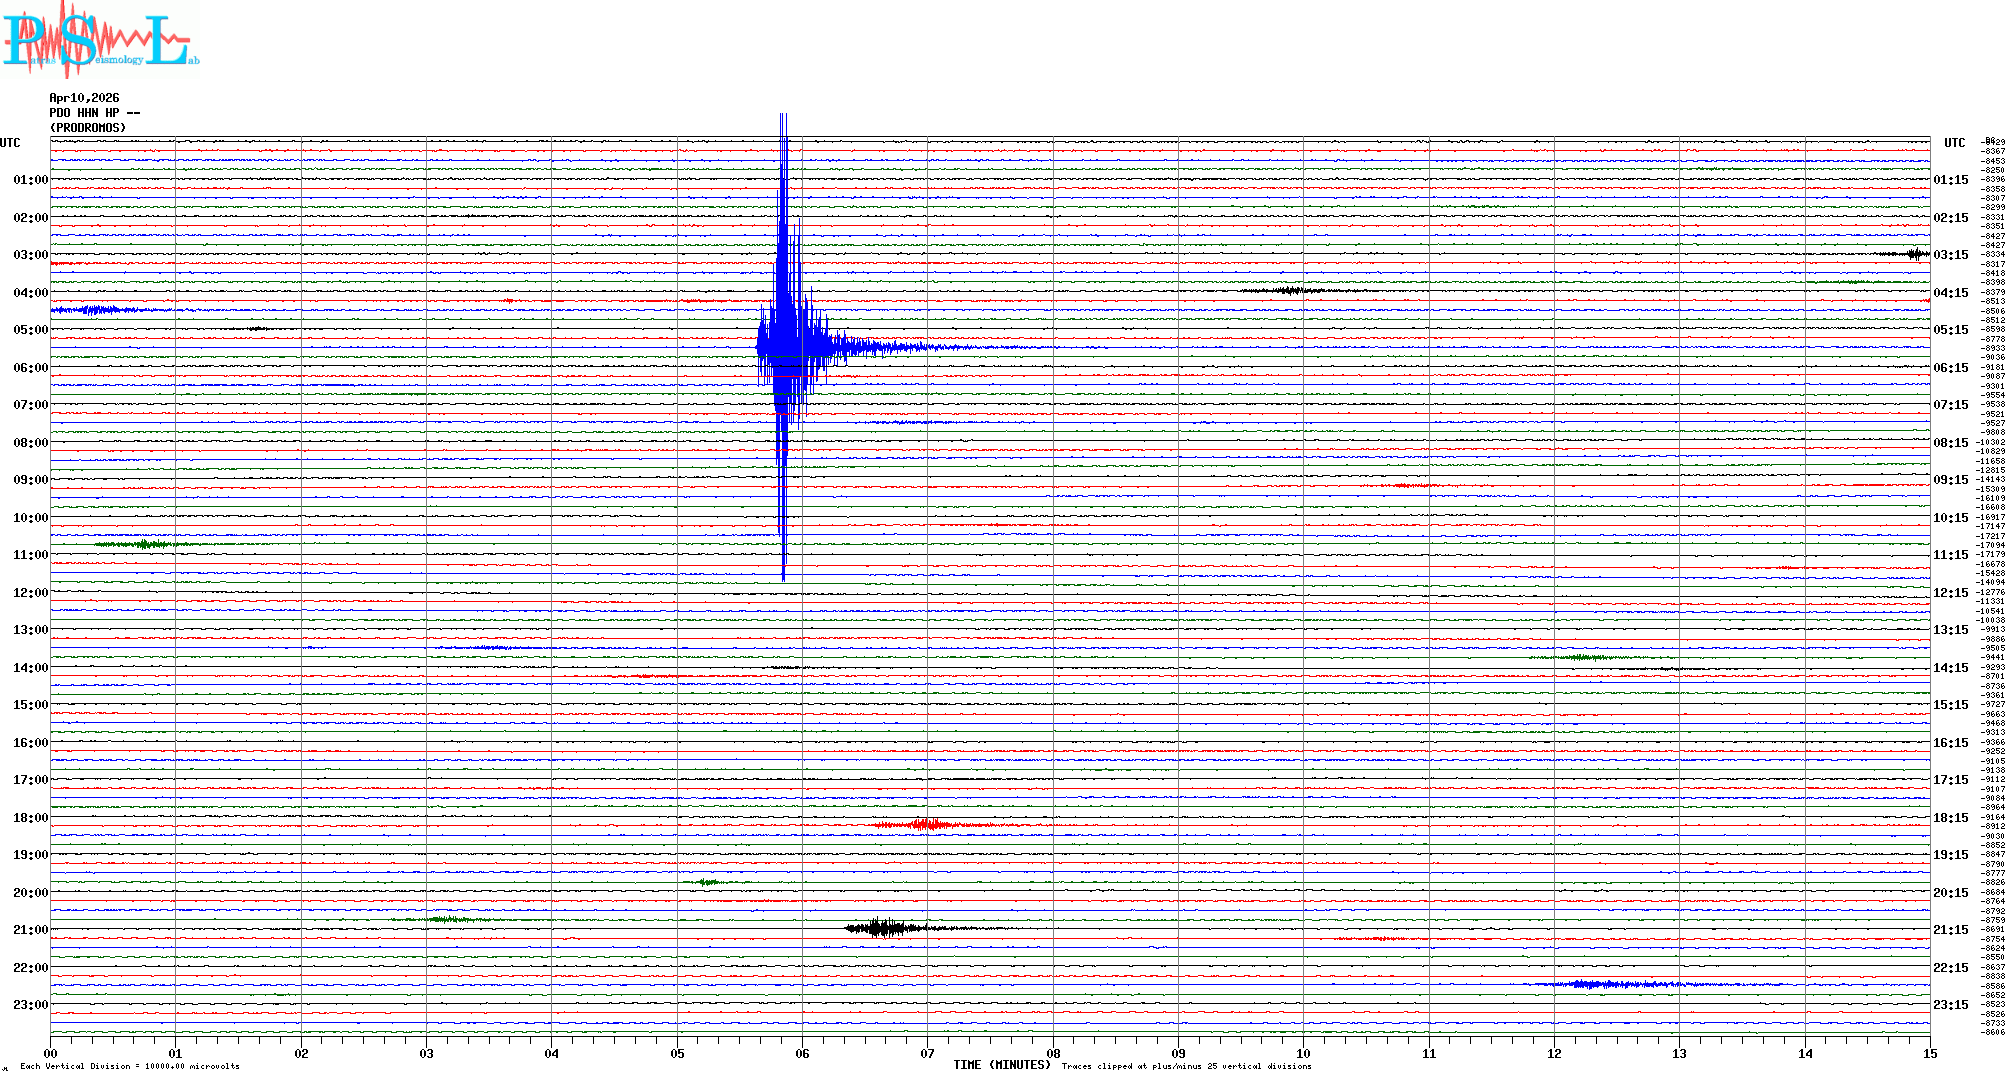Click the PSL seismology lab logo

[100, 40]
